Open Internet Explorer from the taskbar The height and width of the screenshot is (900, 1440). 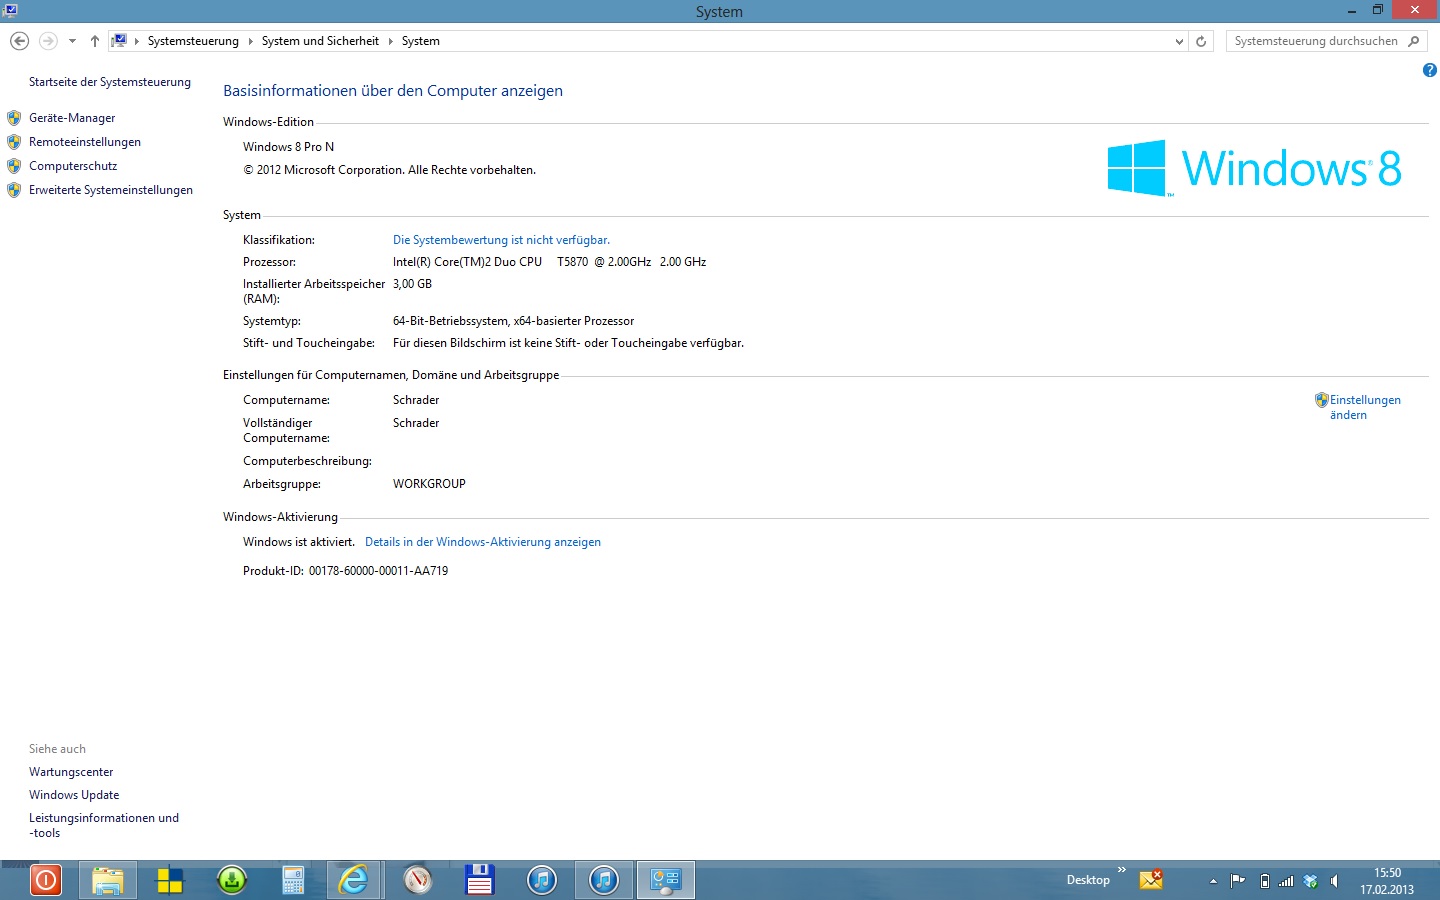[354, 880]
